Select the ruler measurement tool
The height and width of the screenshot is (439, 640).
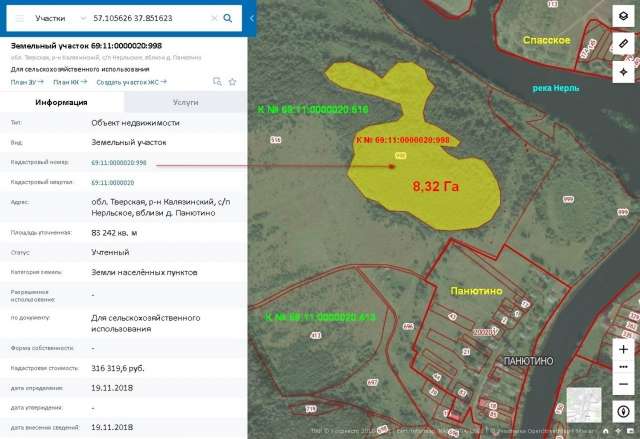click(623, 43)
